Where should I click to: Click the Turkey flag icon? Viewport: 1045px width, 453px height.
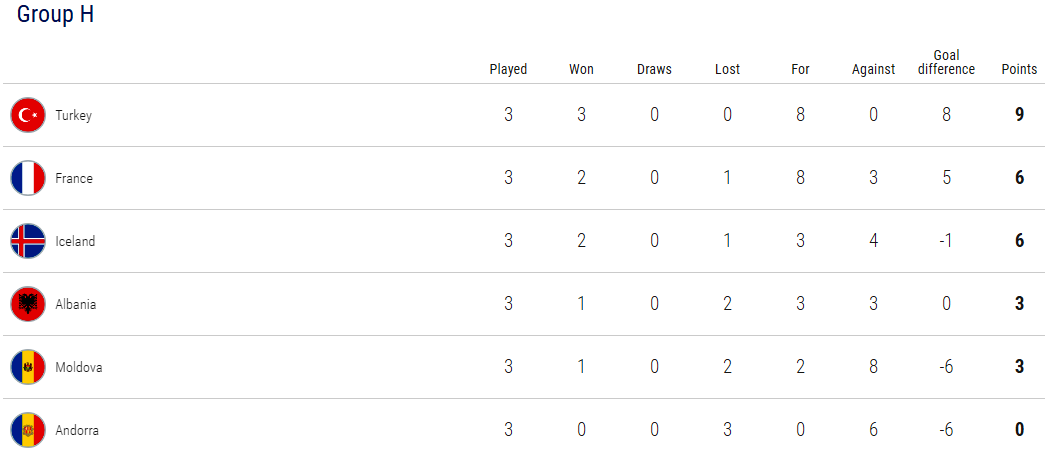tap(28, 115)
